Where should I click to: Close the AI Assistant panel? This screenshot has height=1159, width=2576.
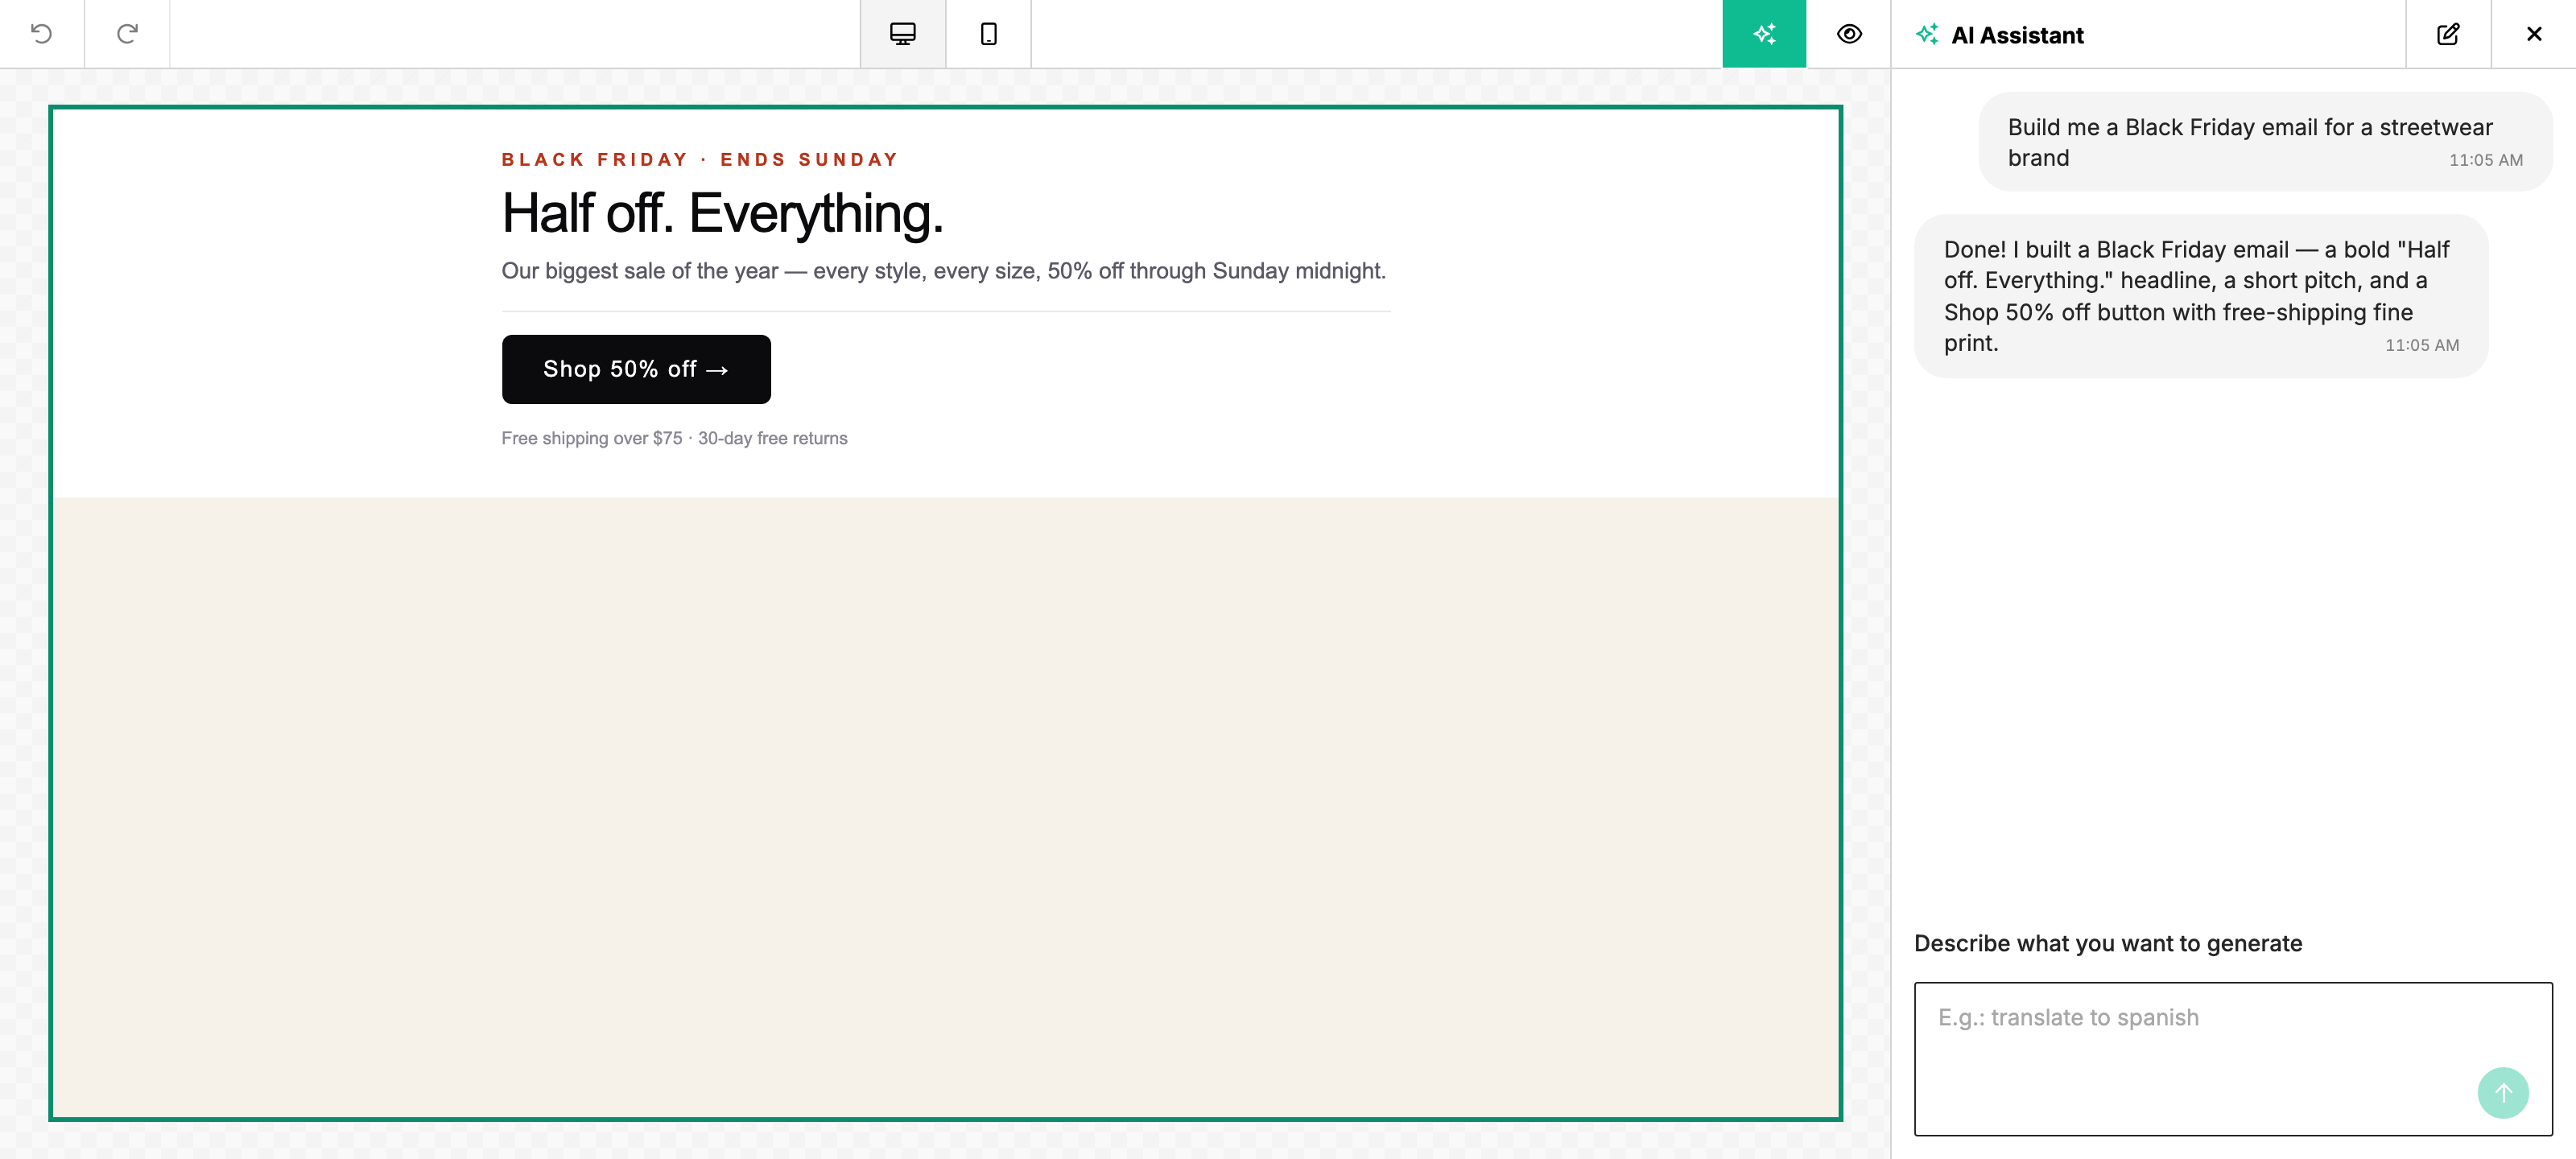(2534, 34)
